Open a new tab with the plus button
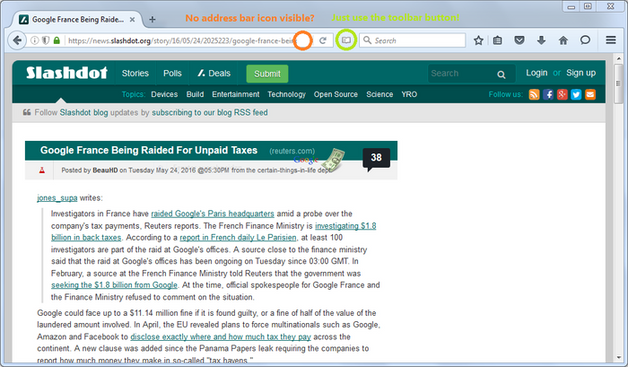 coord(152,19)
